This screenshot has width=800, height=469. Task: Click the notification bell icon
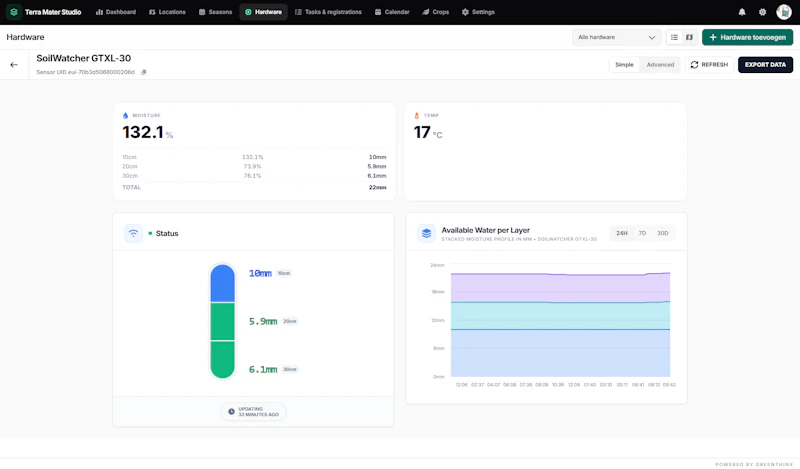coord(742,12)
